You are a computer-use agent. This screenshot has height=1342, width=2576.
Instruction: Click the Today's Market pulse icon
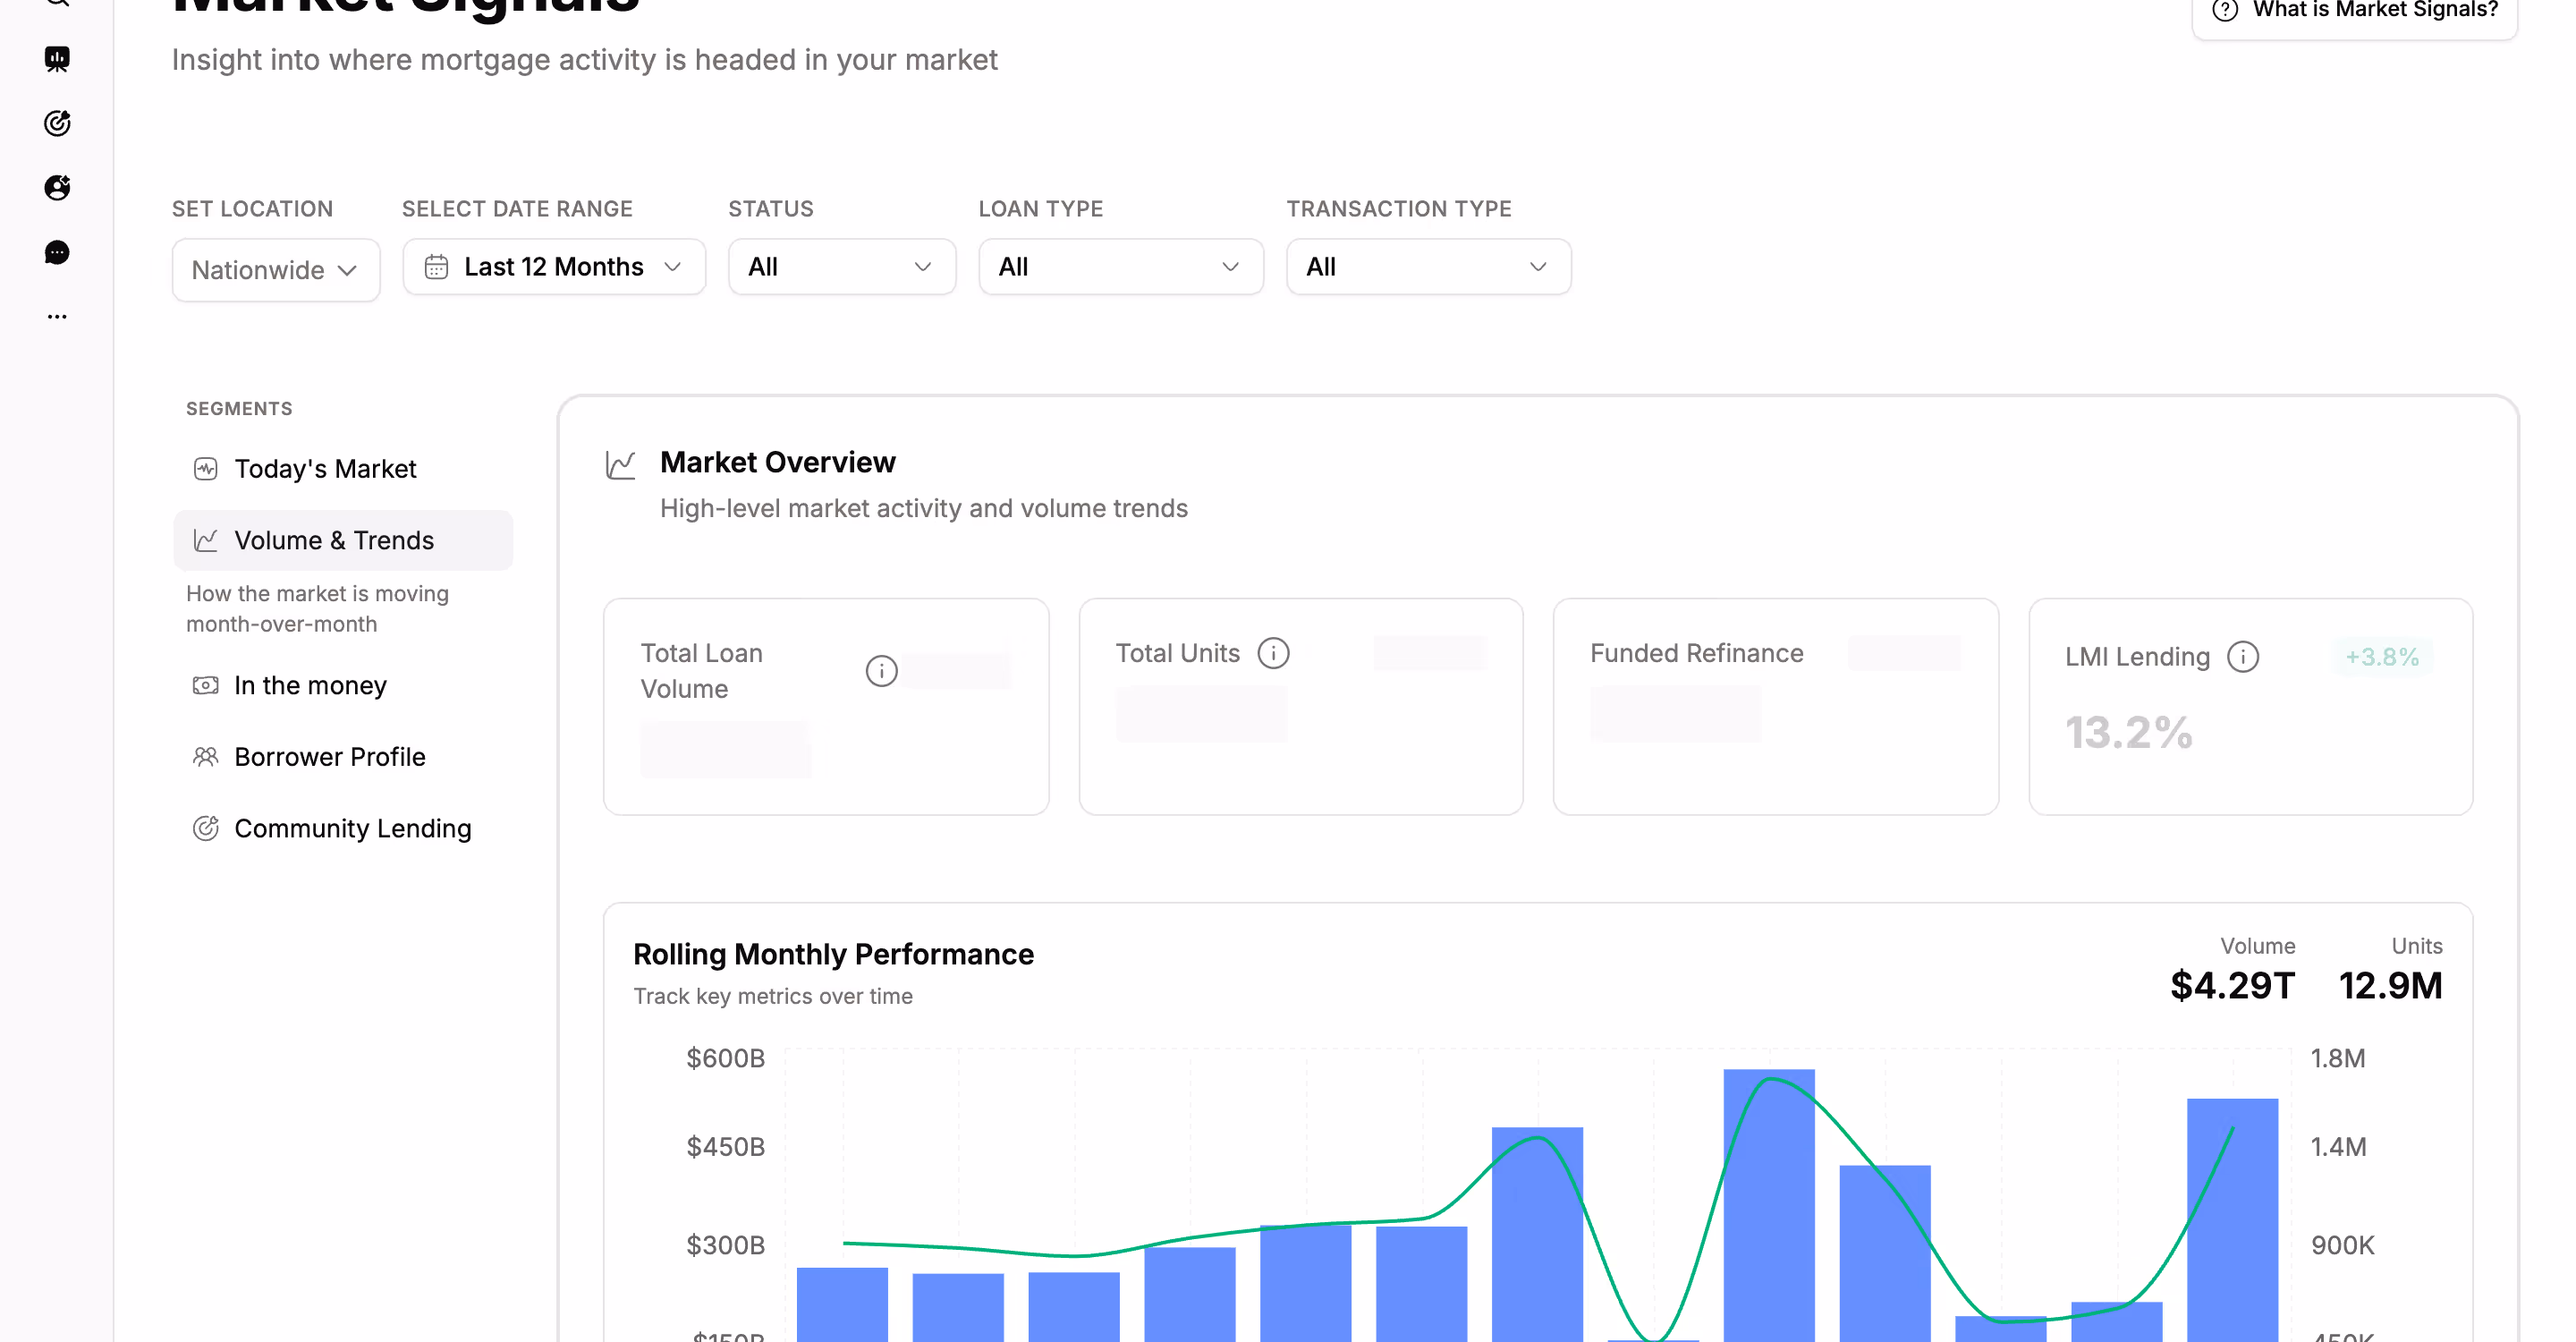[x=205, y=469]
